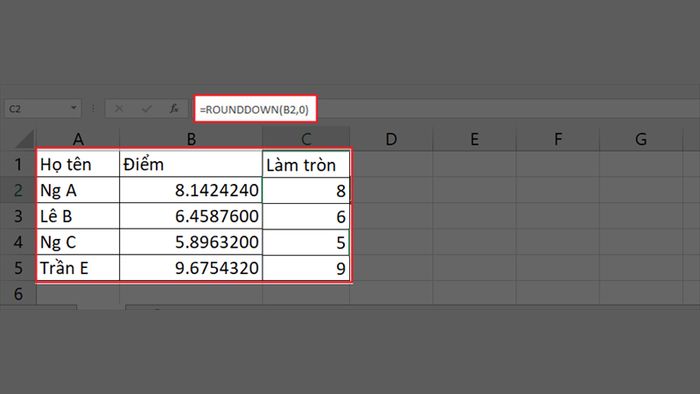The image size is (700, 394).
Task: Select column A header
Action: (x=78, y=139)
